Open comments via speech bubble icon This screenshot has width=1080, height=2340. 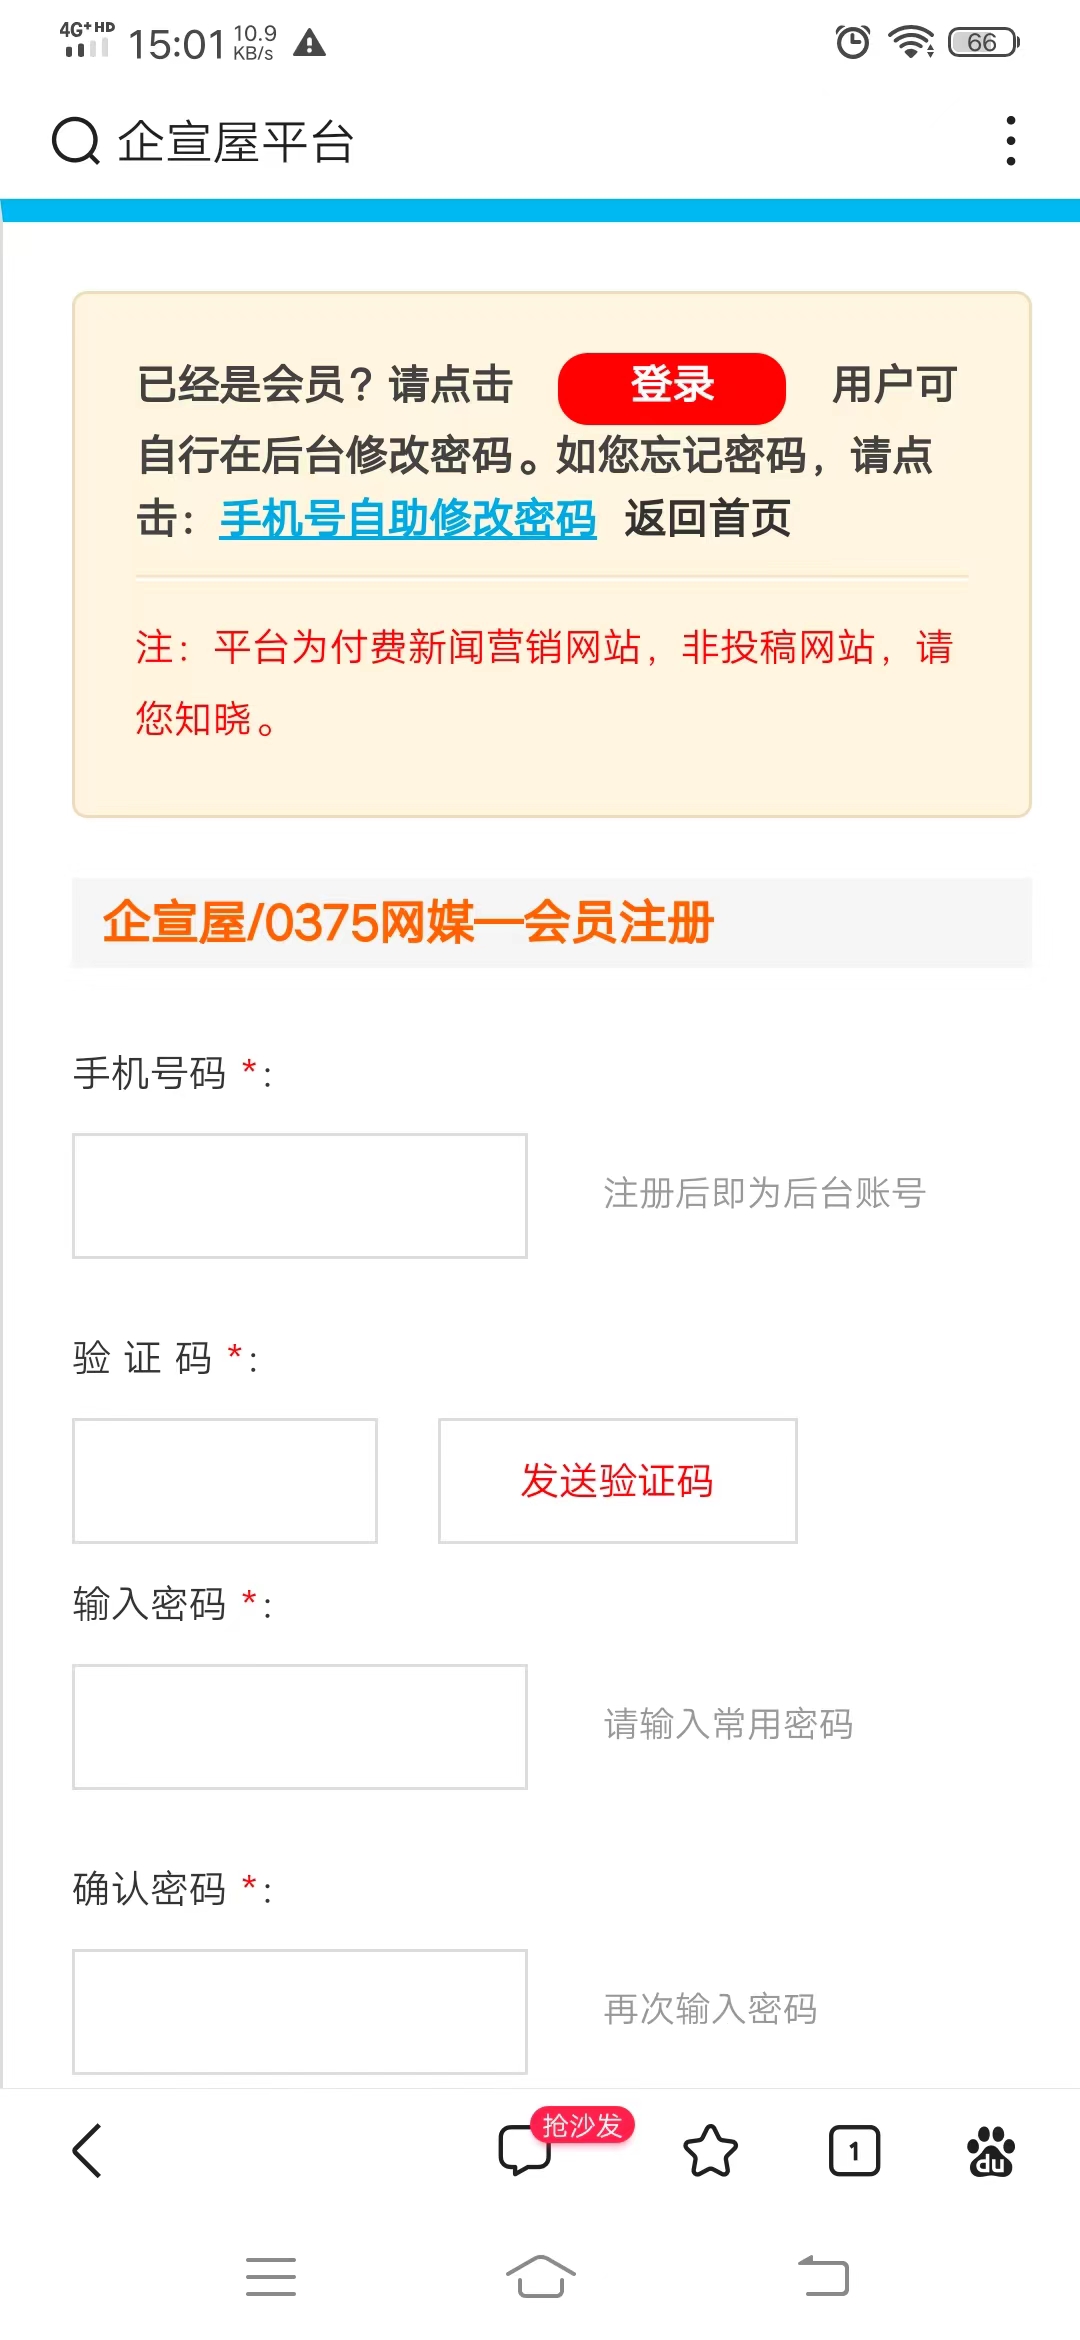(524, 2150)
